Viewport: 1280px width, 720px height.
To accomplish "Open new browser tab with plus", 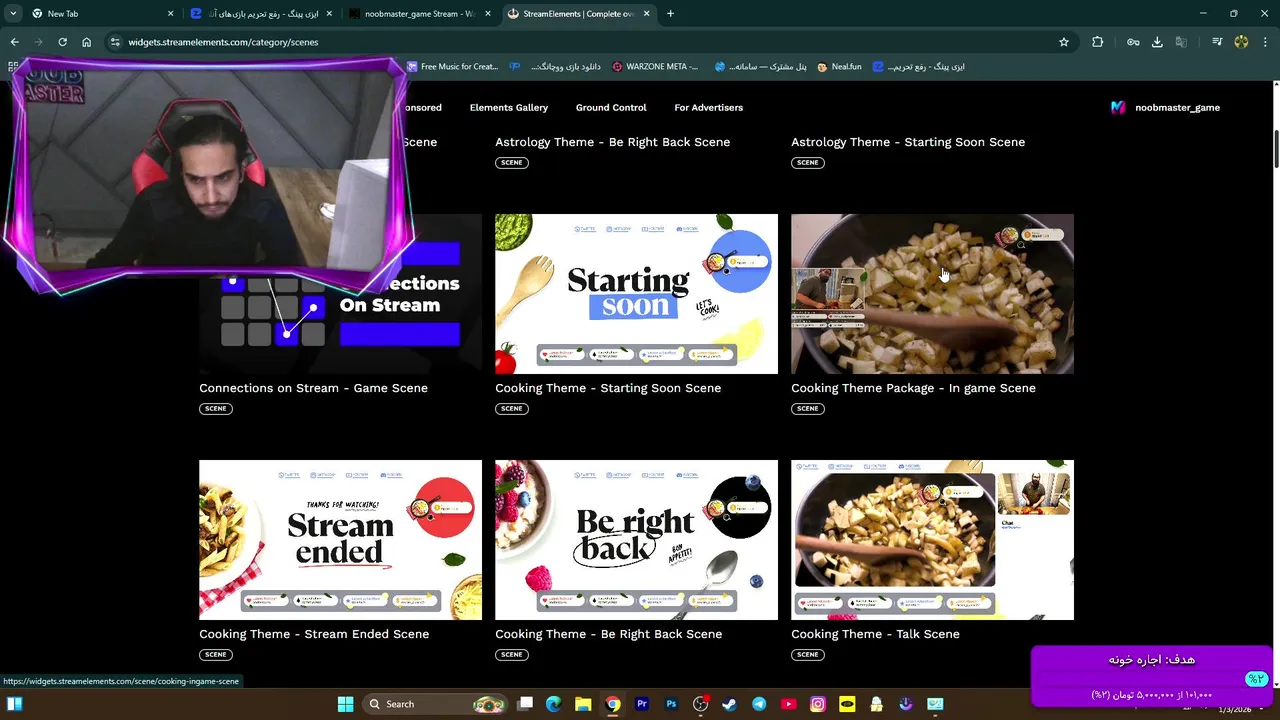I will (670, 14).
